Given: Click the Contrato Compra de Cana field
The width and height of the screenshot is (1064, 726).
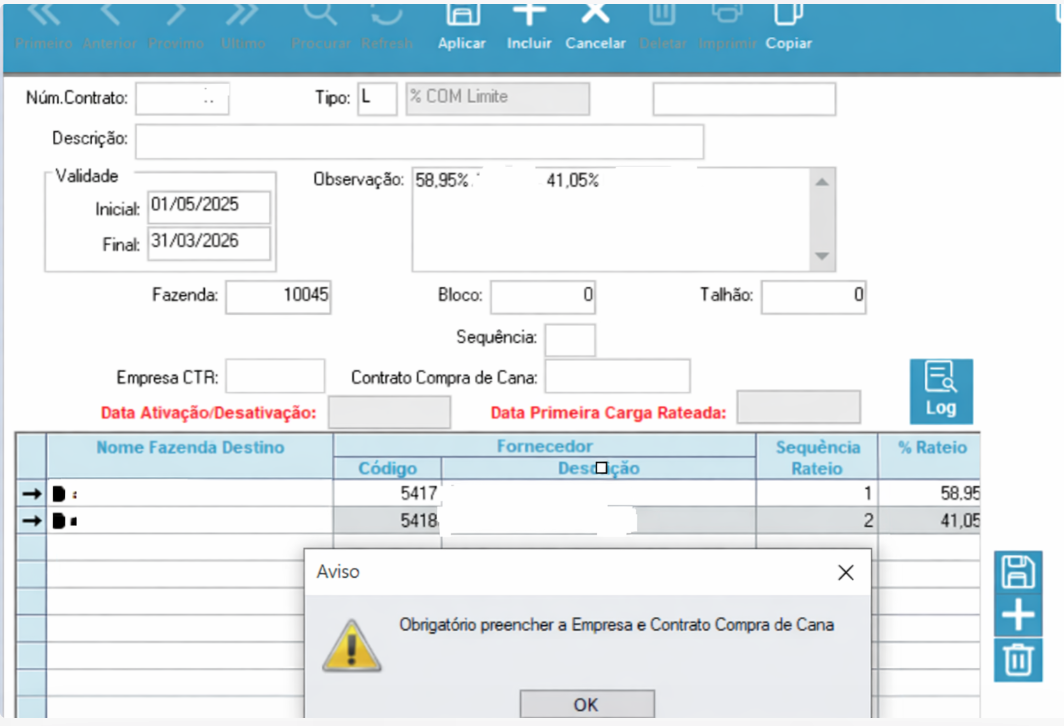Looking at the screenshot, I should [x=618, y=377].
